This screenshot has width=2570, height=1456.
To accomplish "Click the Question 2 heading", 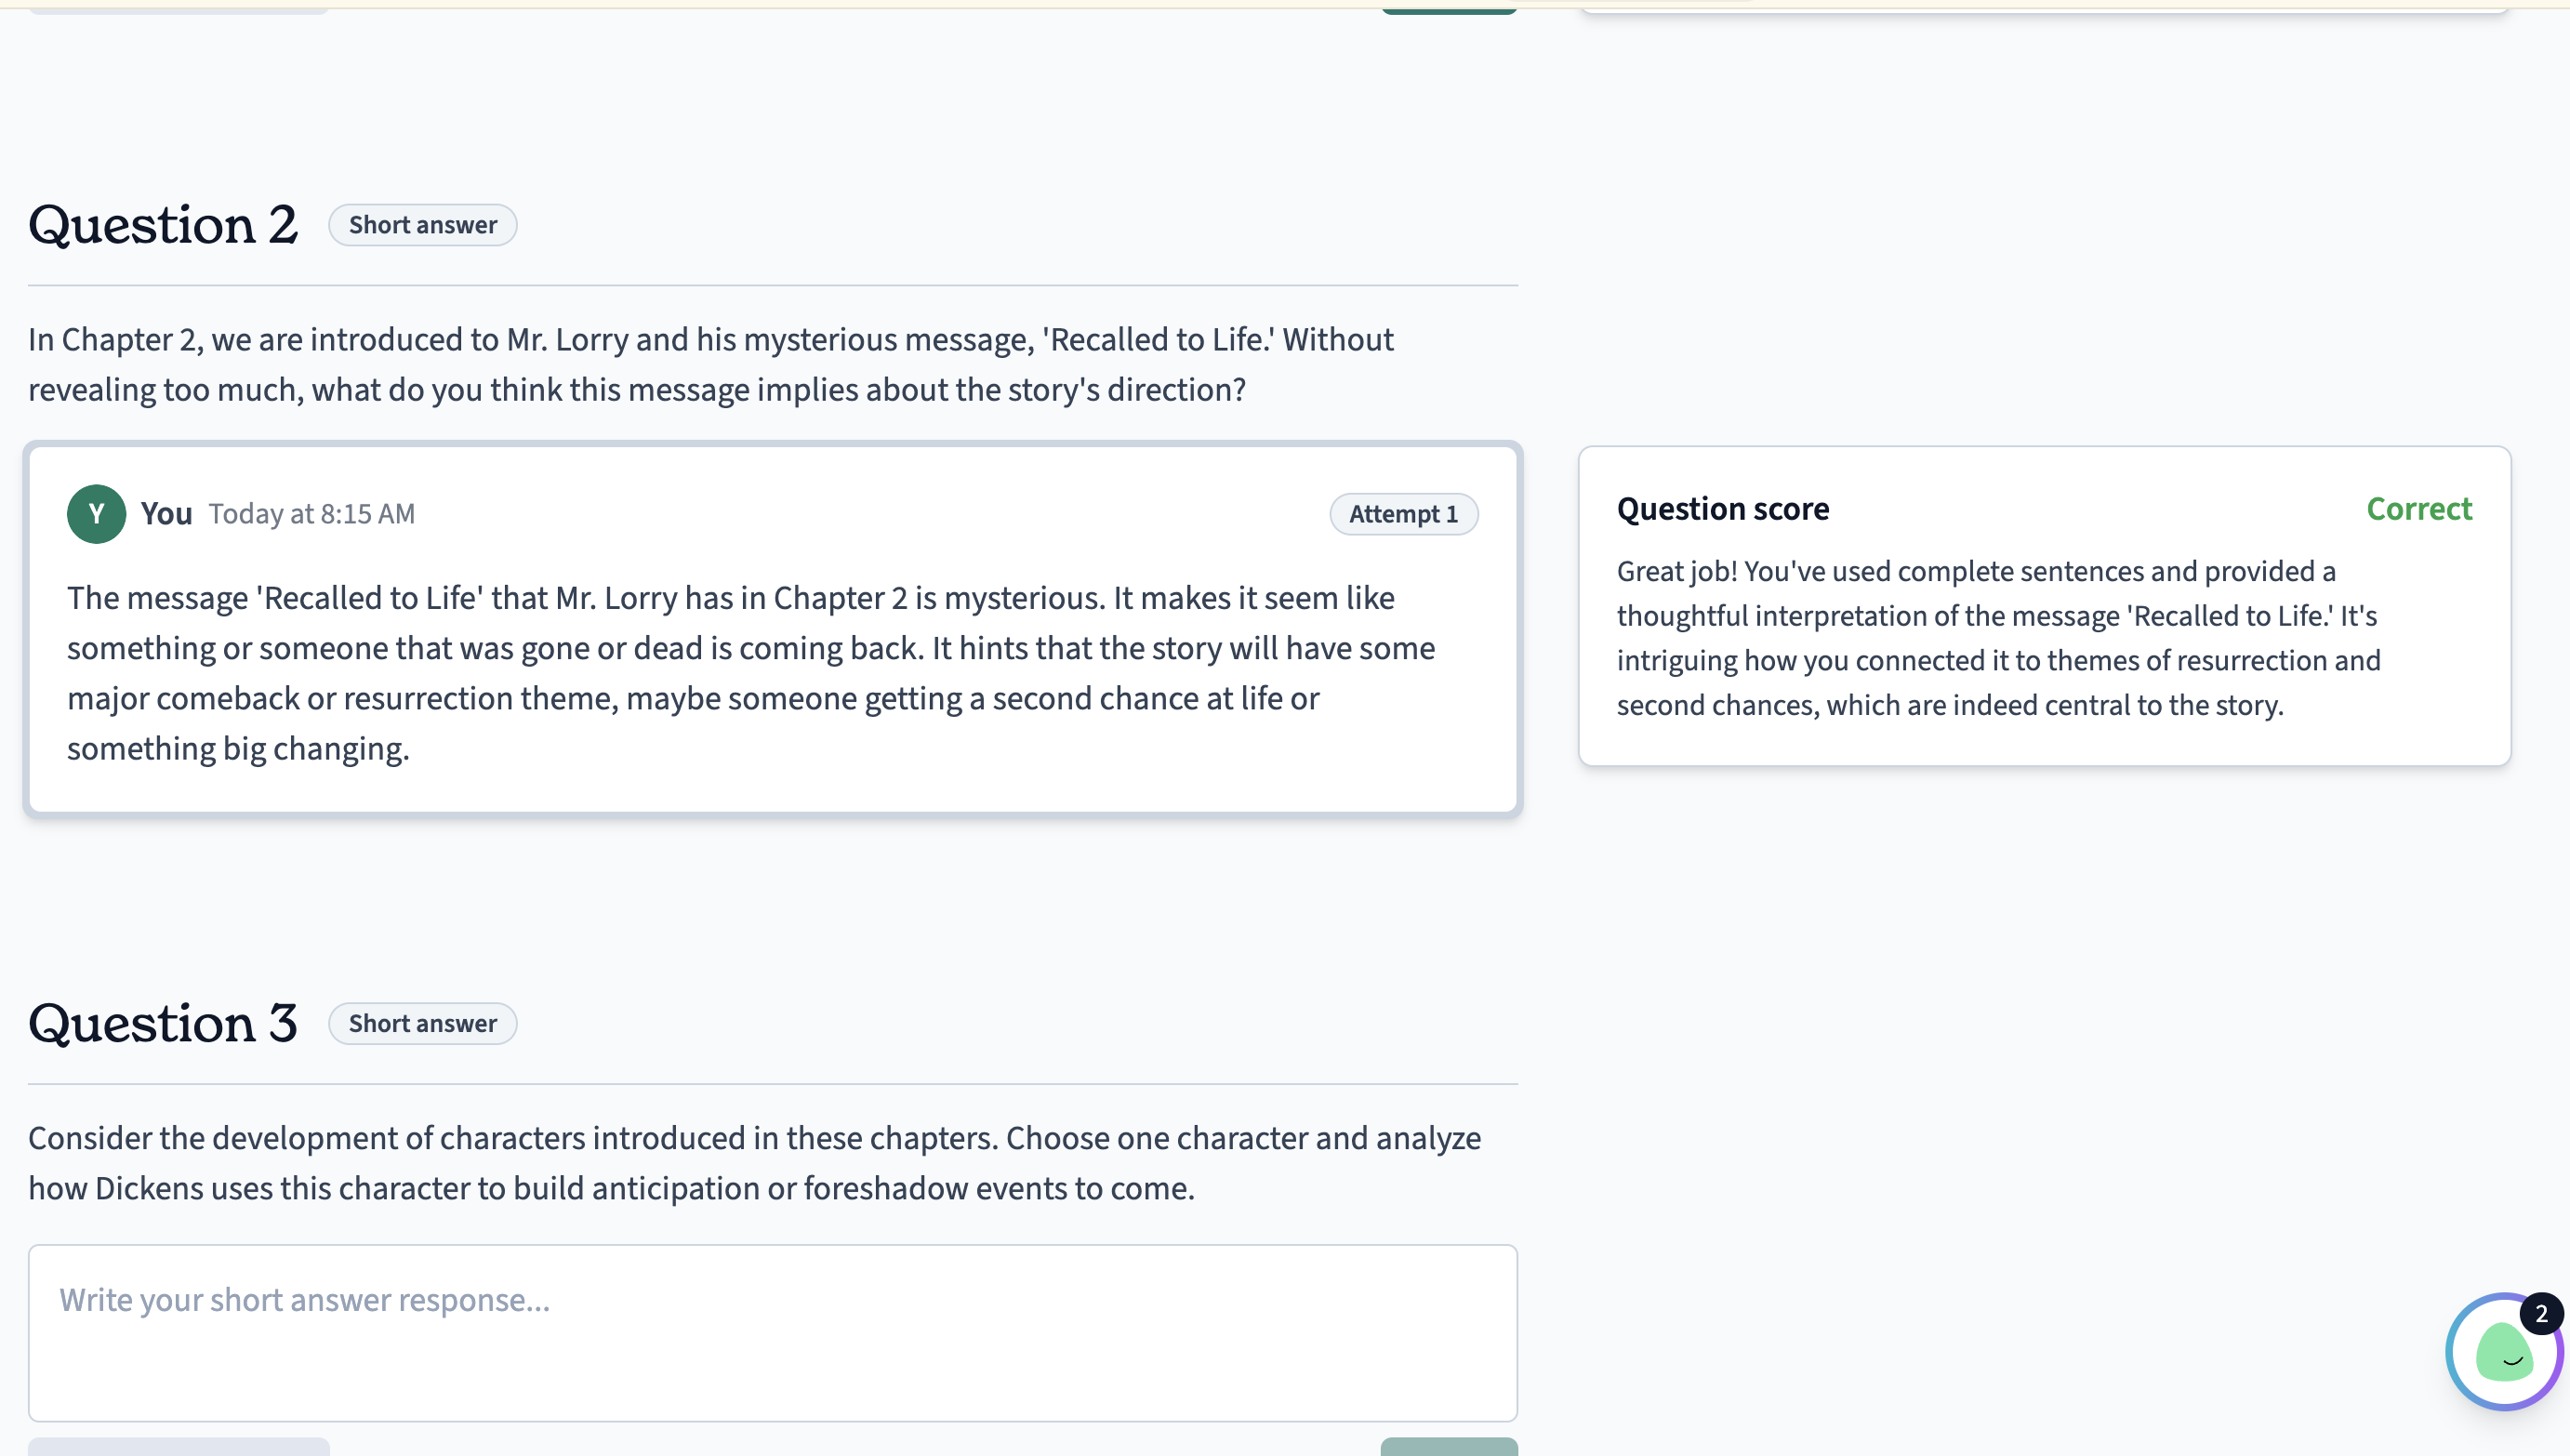I will tap(163, 224).
